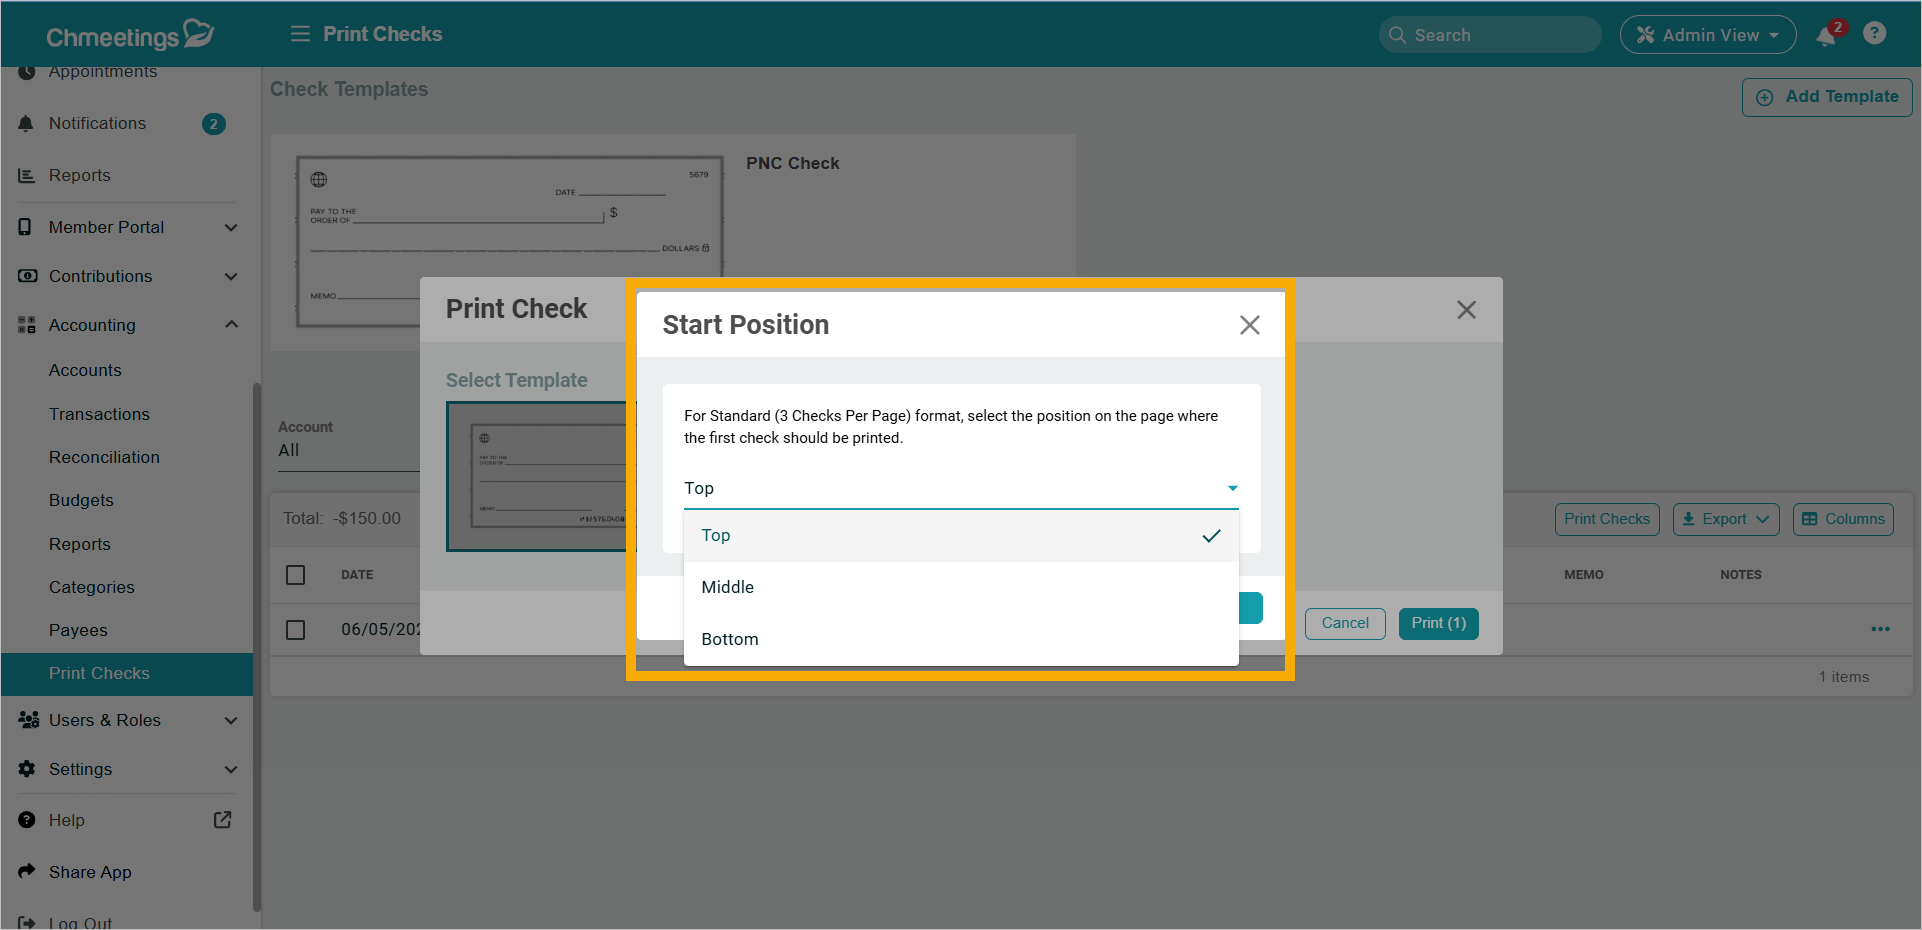The image size is (1922, 930).
Task: Close the Print Check dialog
Action: 1467,310
